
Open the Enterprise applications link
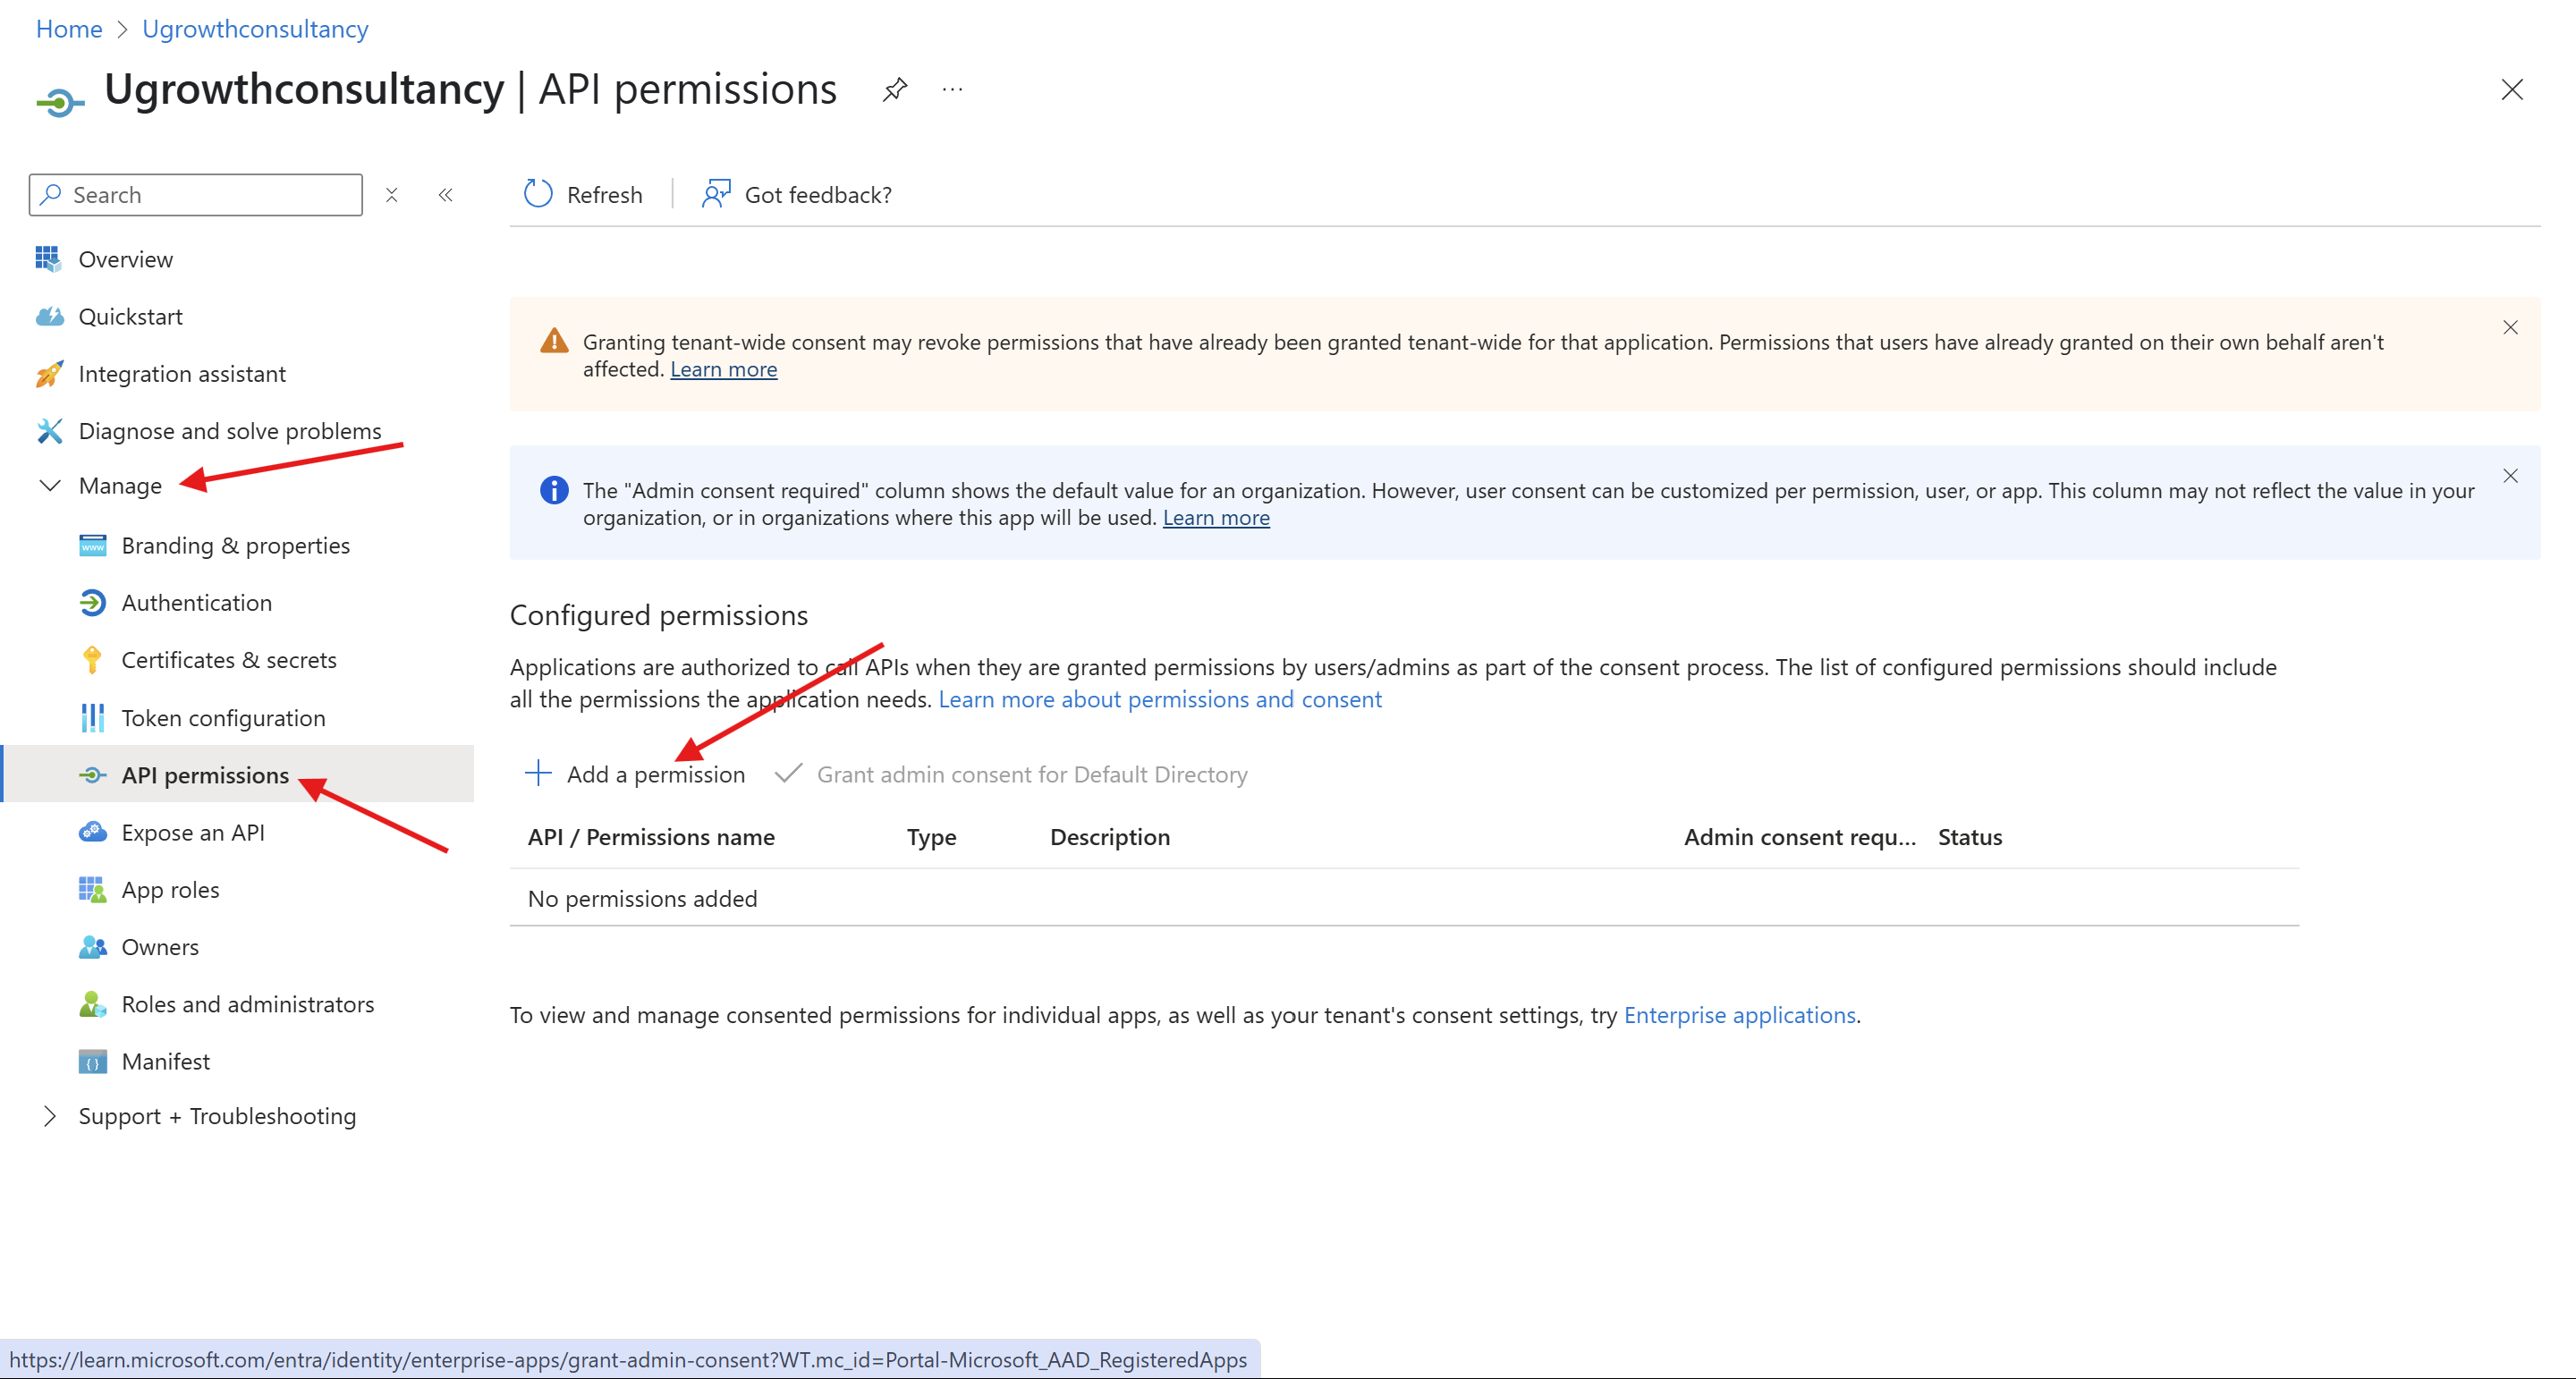(1739, 1015)
